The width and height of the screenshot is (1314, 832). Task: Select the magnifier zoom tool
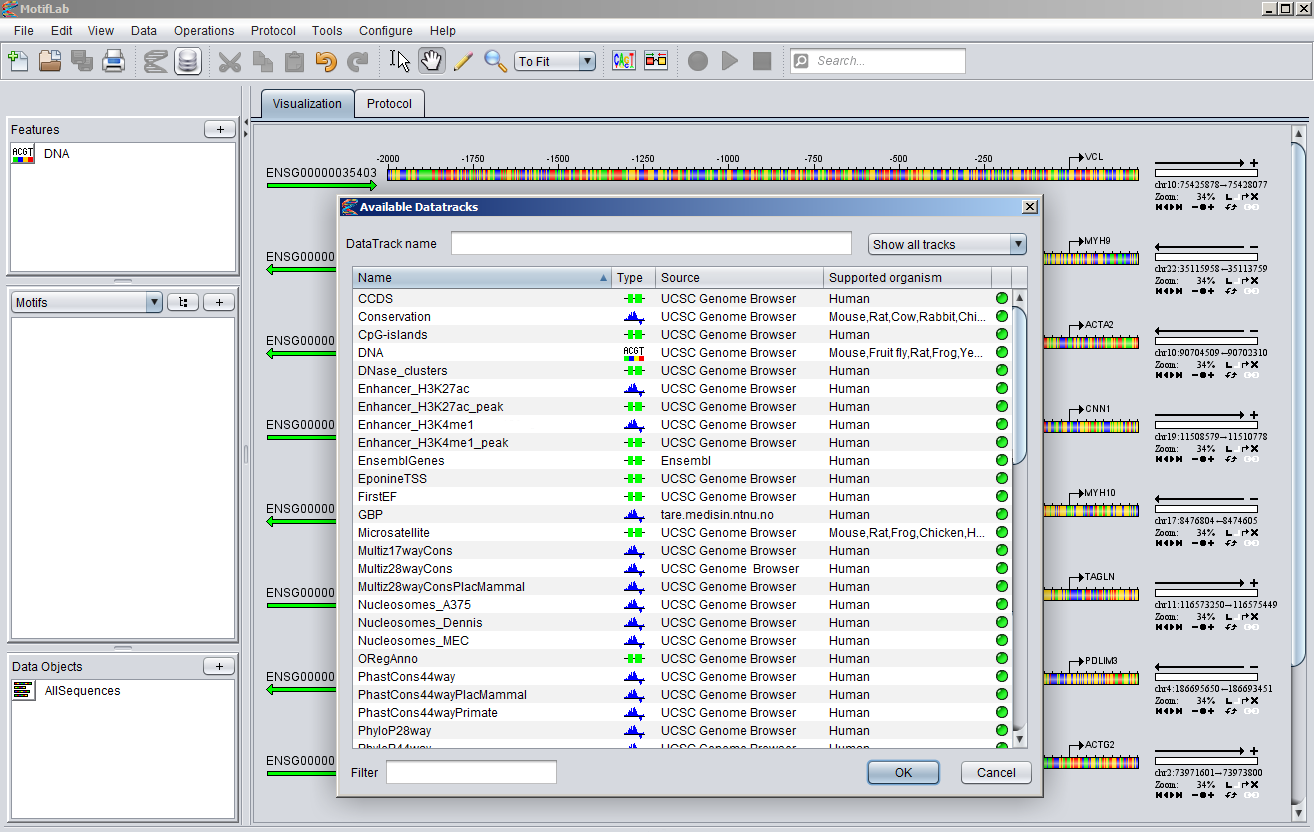pos(495,61)
